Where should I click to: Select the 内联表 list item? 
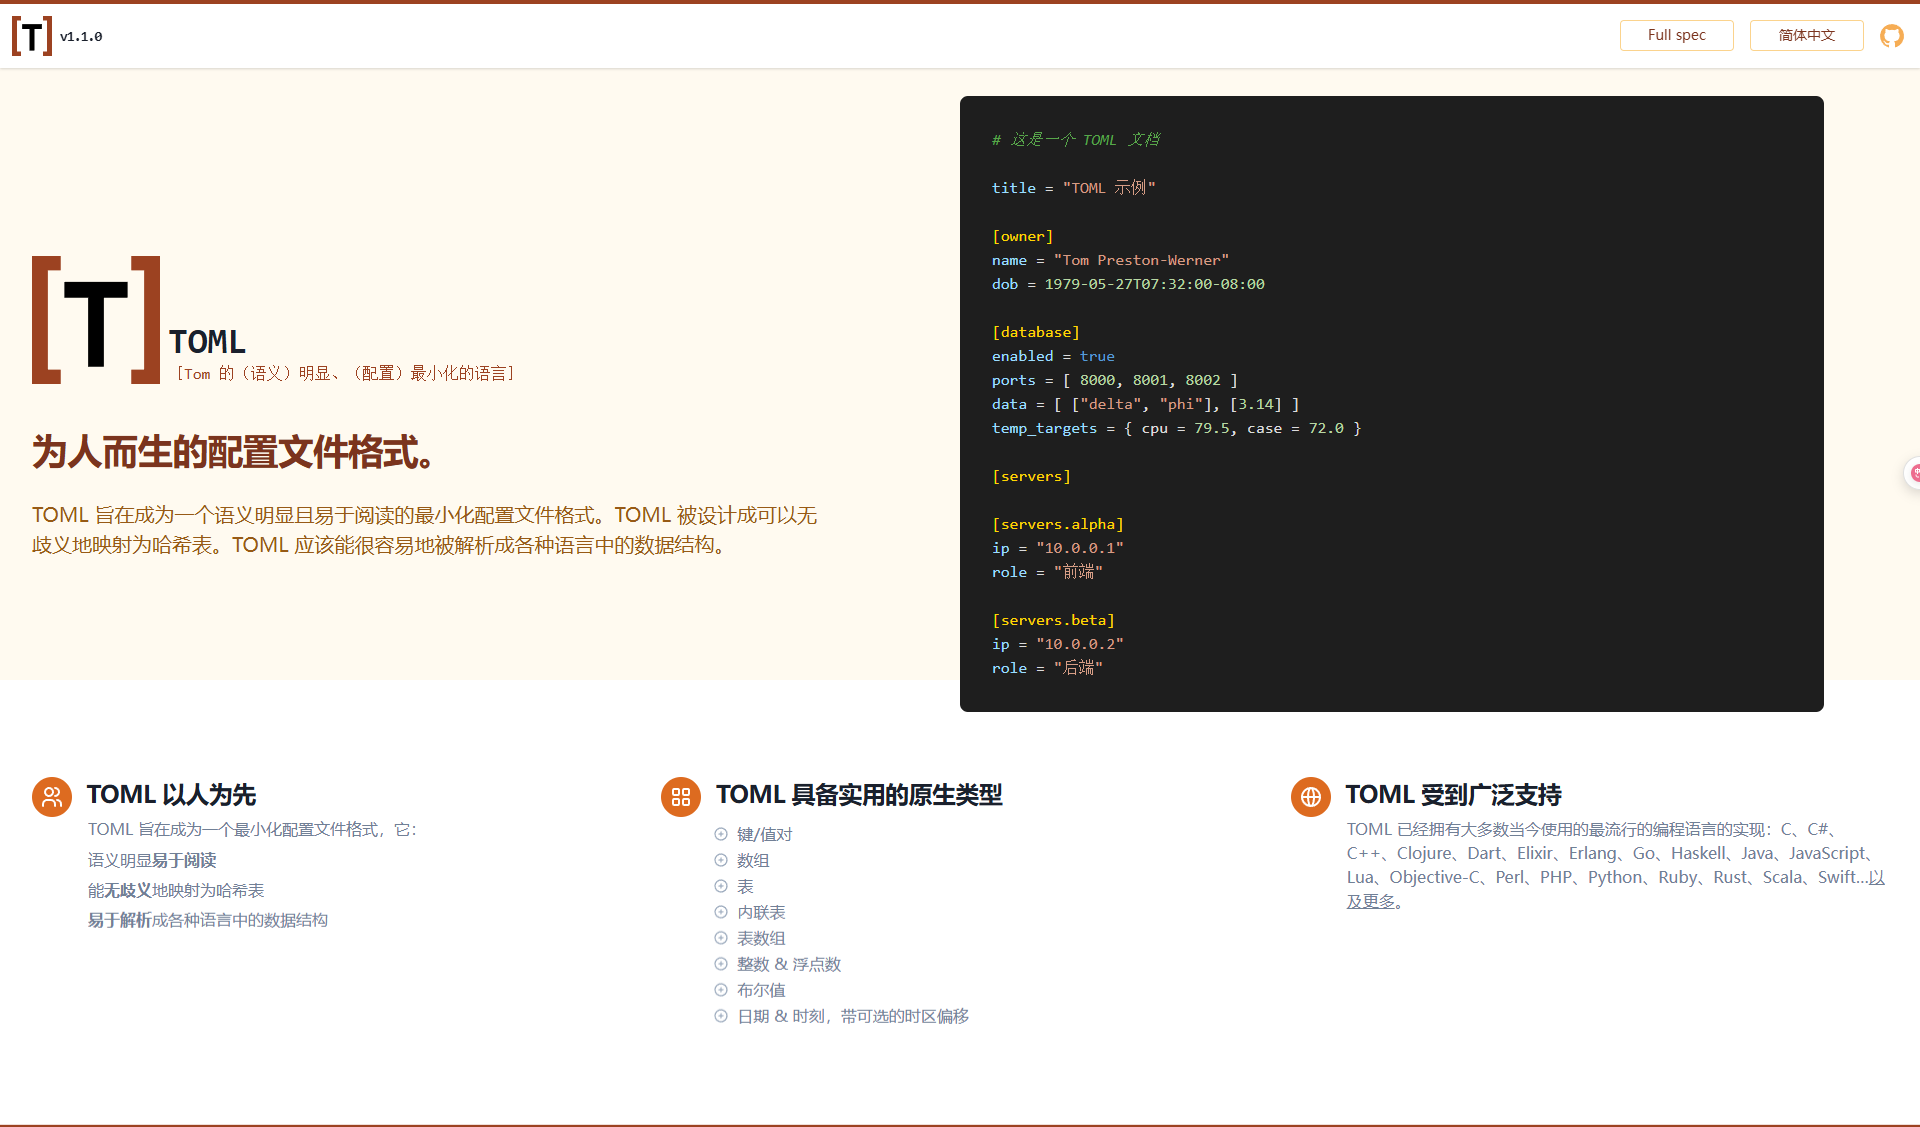pos(761,912)
